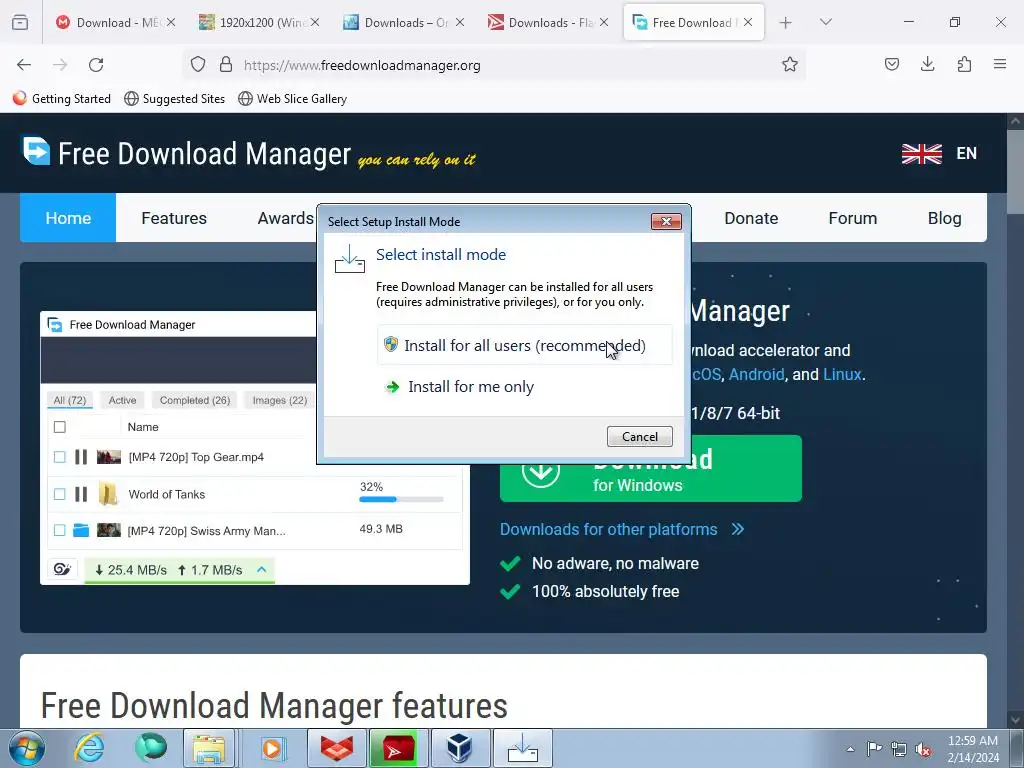Viewport: 1024px width, 768px height.
Task: Show hidden system tray icons
Action: point(850,749)
